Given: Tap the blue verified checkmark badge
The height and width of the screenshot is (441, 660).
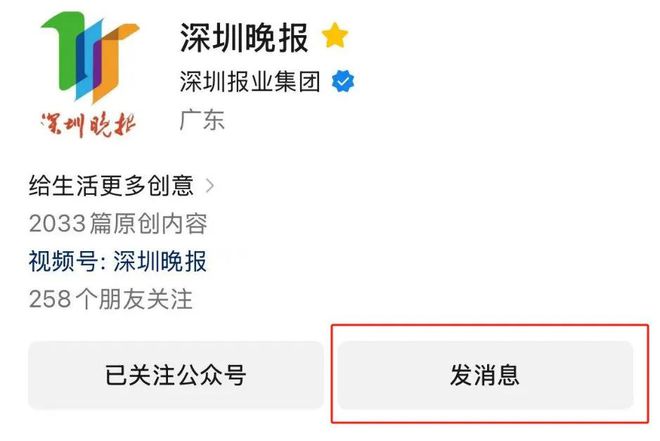Looking at the screenshot, I should click(343, 81).
